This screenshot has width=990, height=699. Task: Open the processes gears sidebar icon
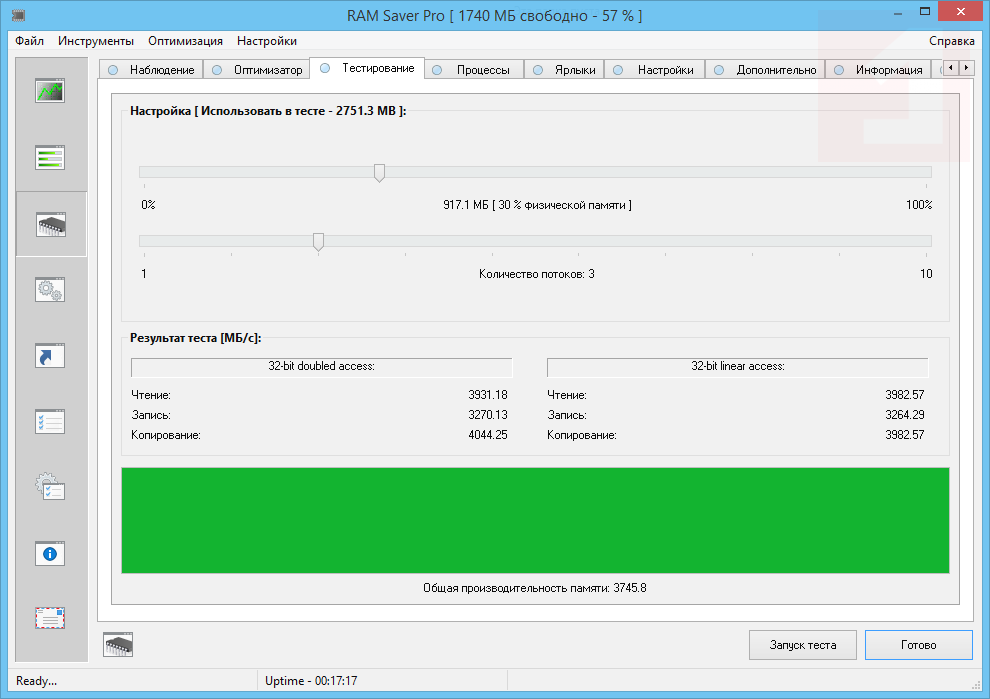pyautogui.click(x=50, y=290)
